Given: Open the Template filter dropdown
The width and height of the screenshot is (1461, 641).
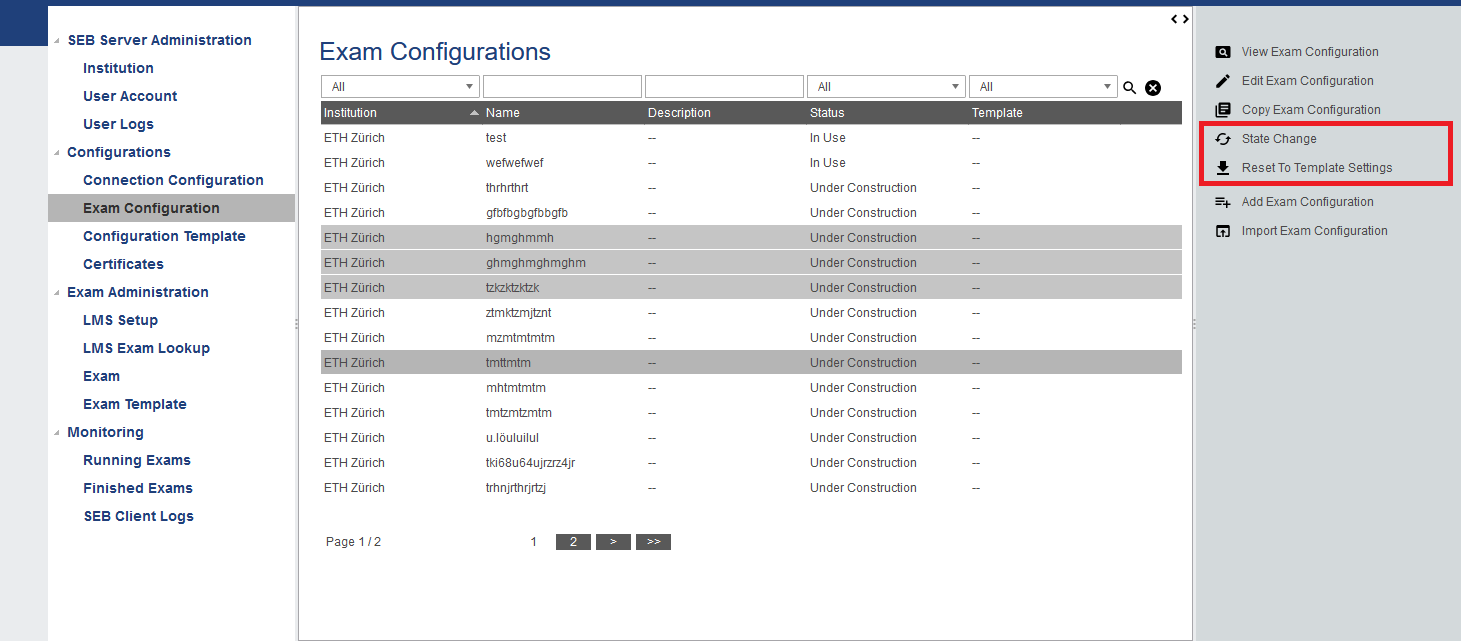Looking at the screenshot, I should coord(1043,87).
